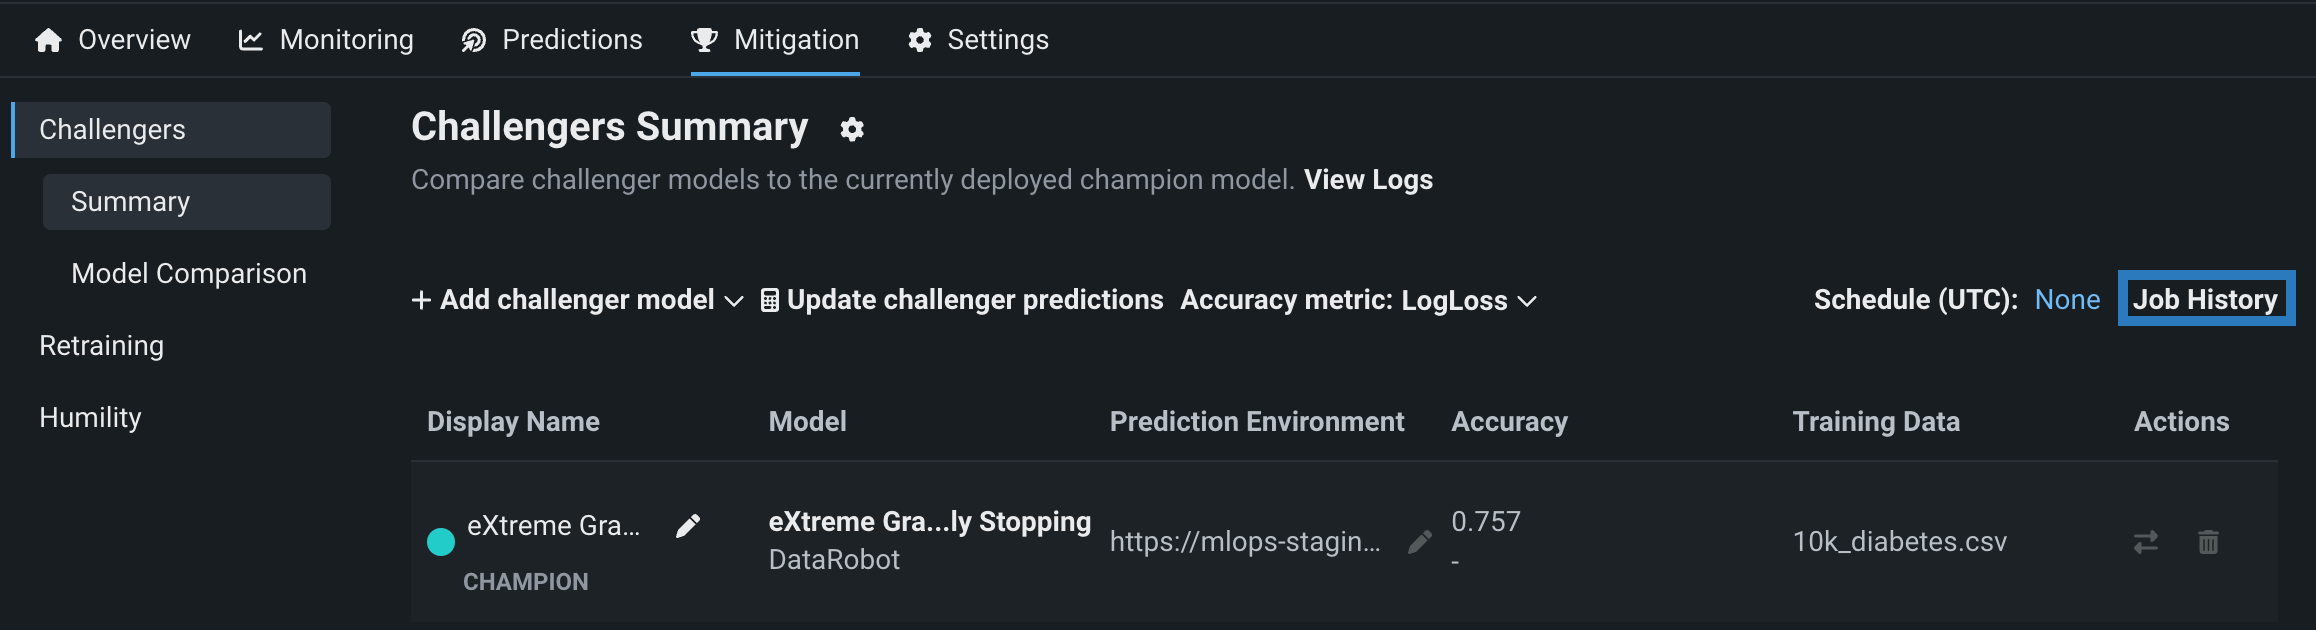The image size is (2316, 630).
Task: Click calculator icon beside Update challenger predictions
Action: pos(769,300)
